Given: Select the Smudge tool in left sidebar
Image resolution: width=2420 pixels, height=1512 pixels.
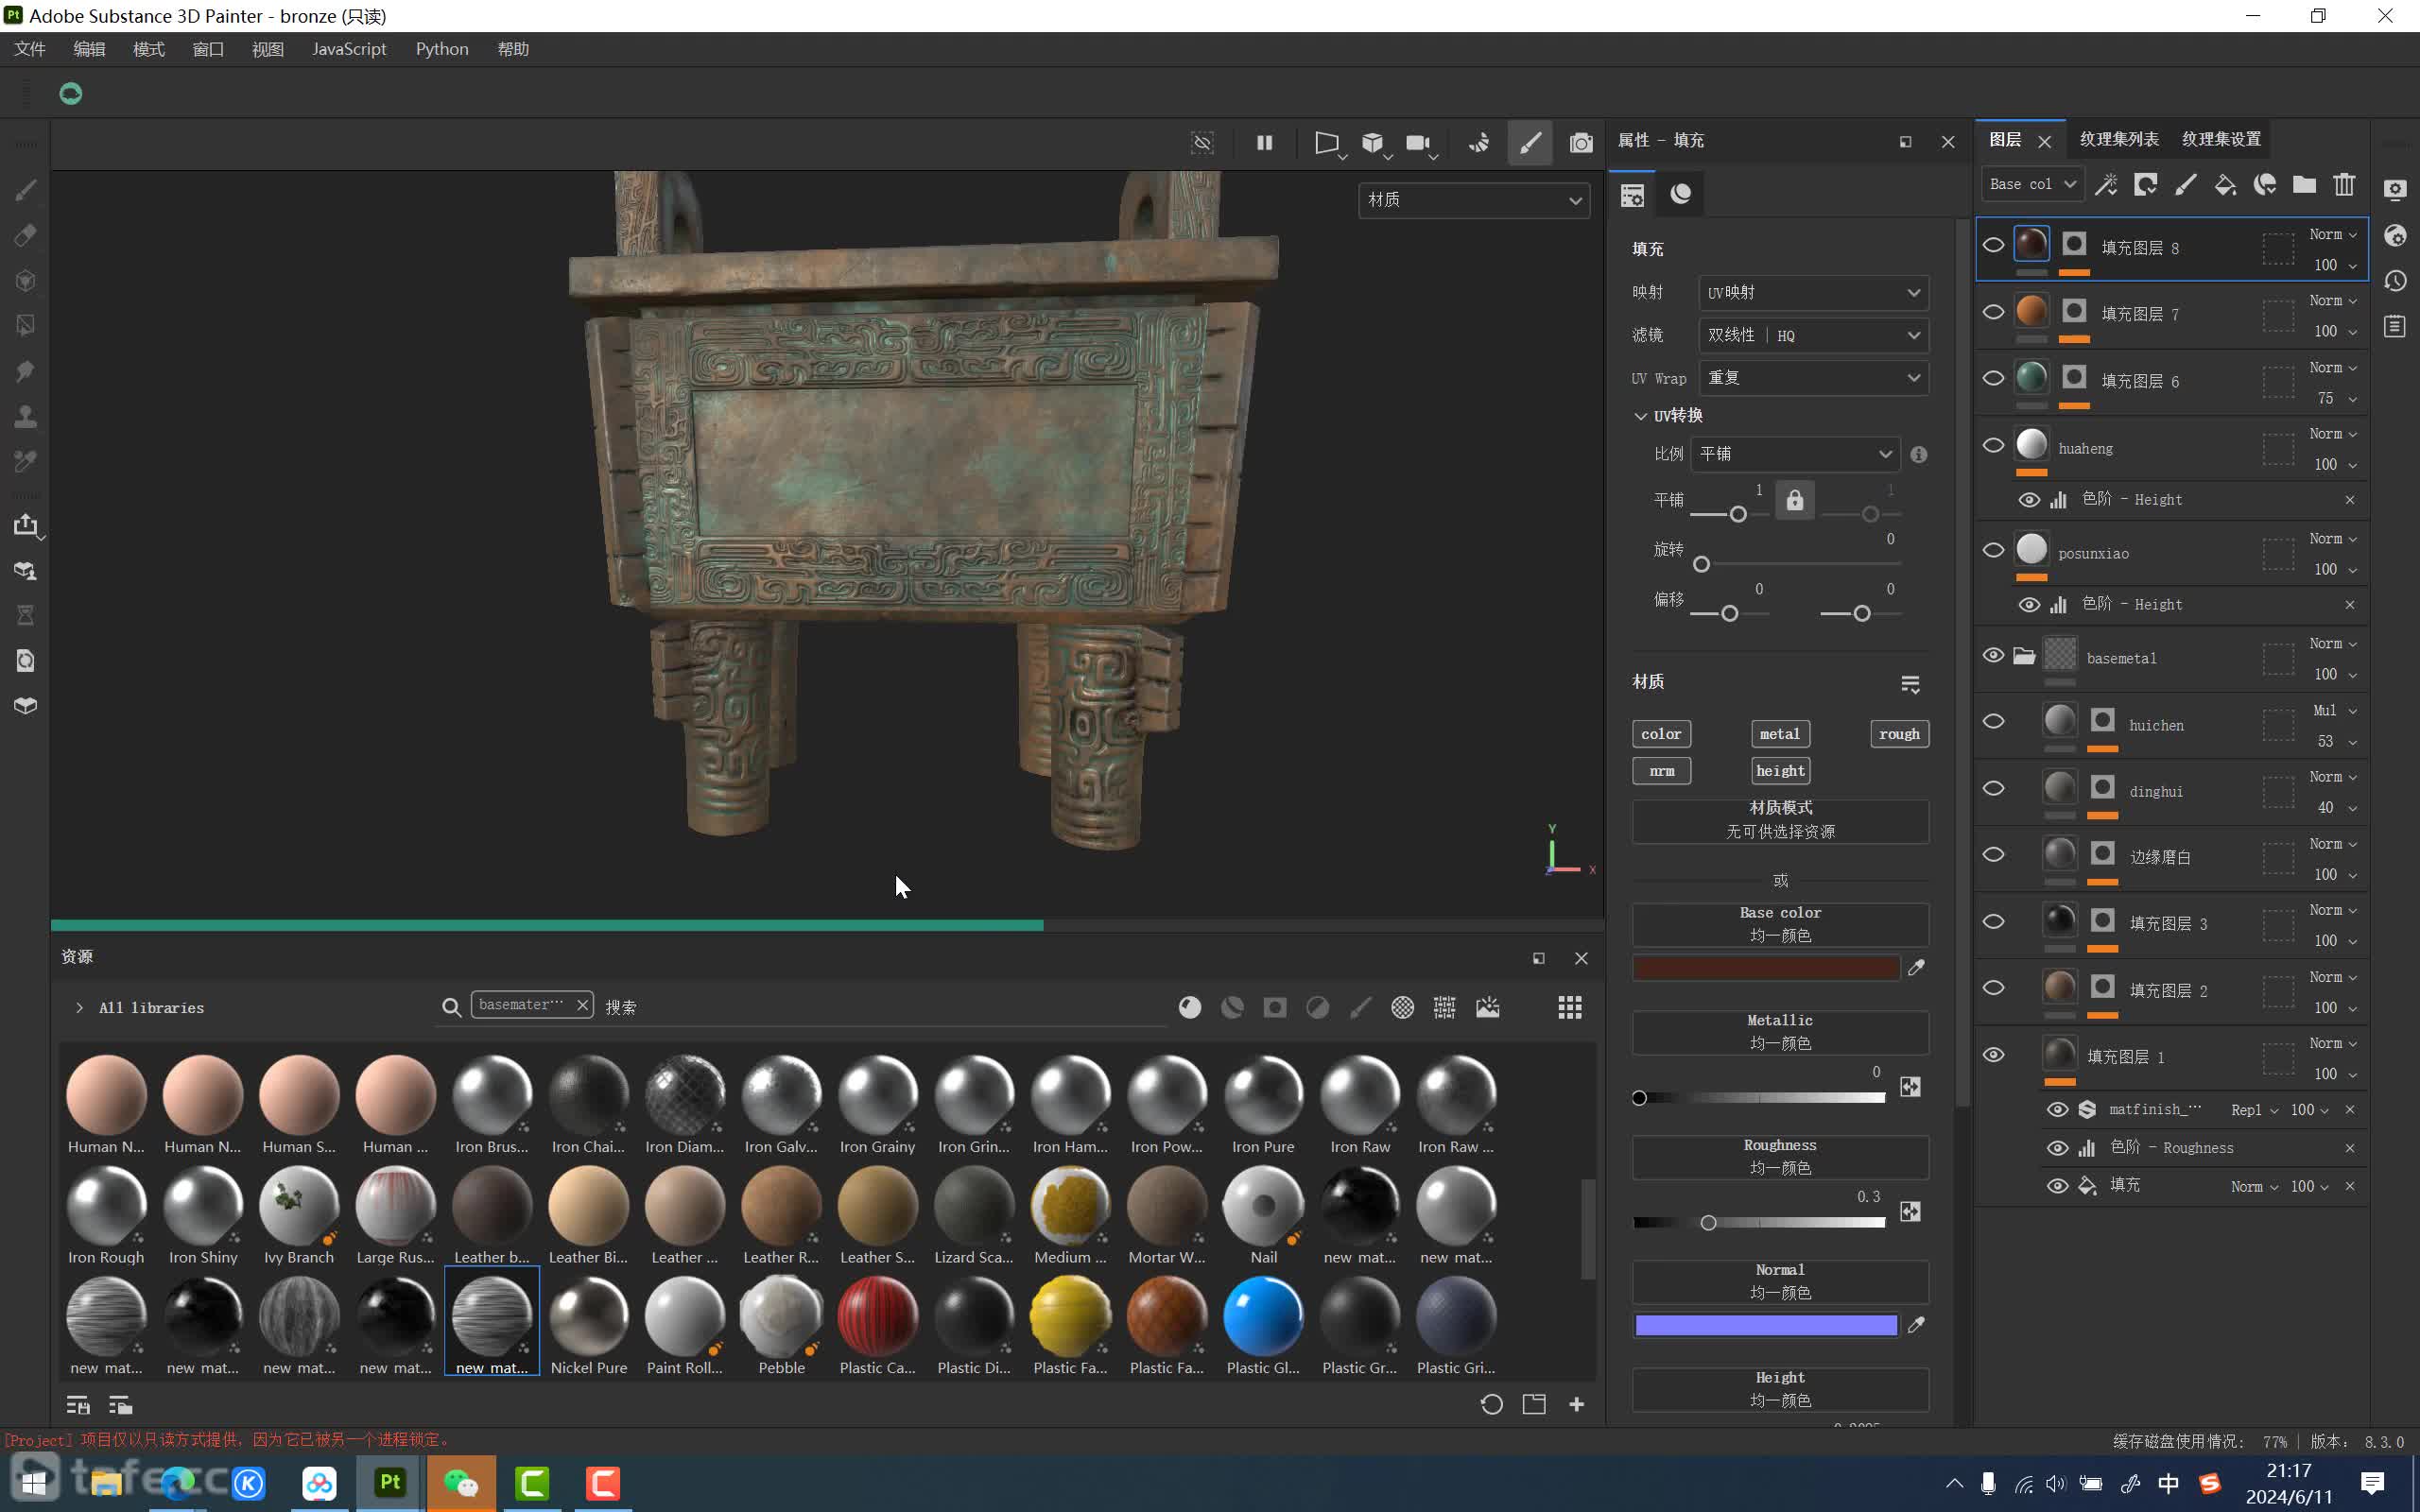Looking at the screenshot, I should click(26, 371).
